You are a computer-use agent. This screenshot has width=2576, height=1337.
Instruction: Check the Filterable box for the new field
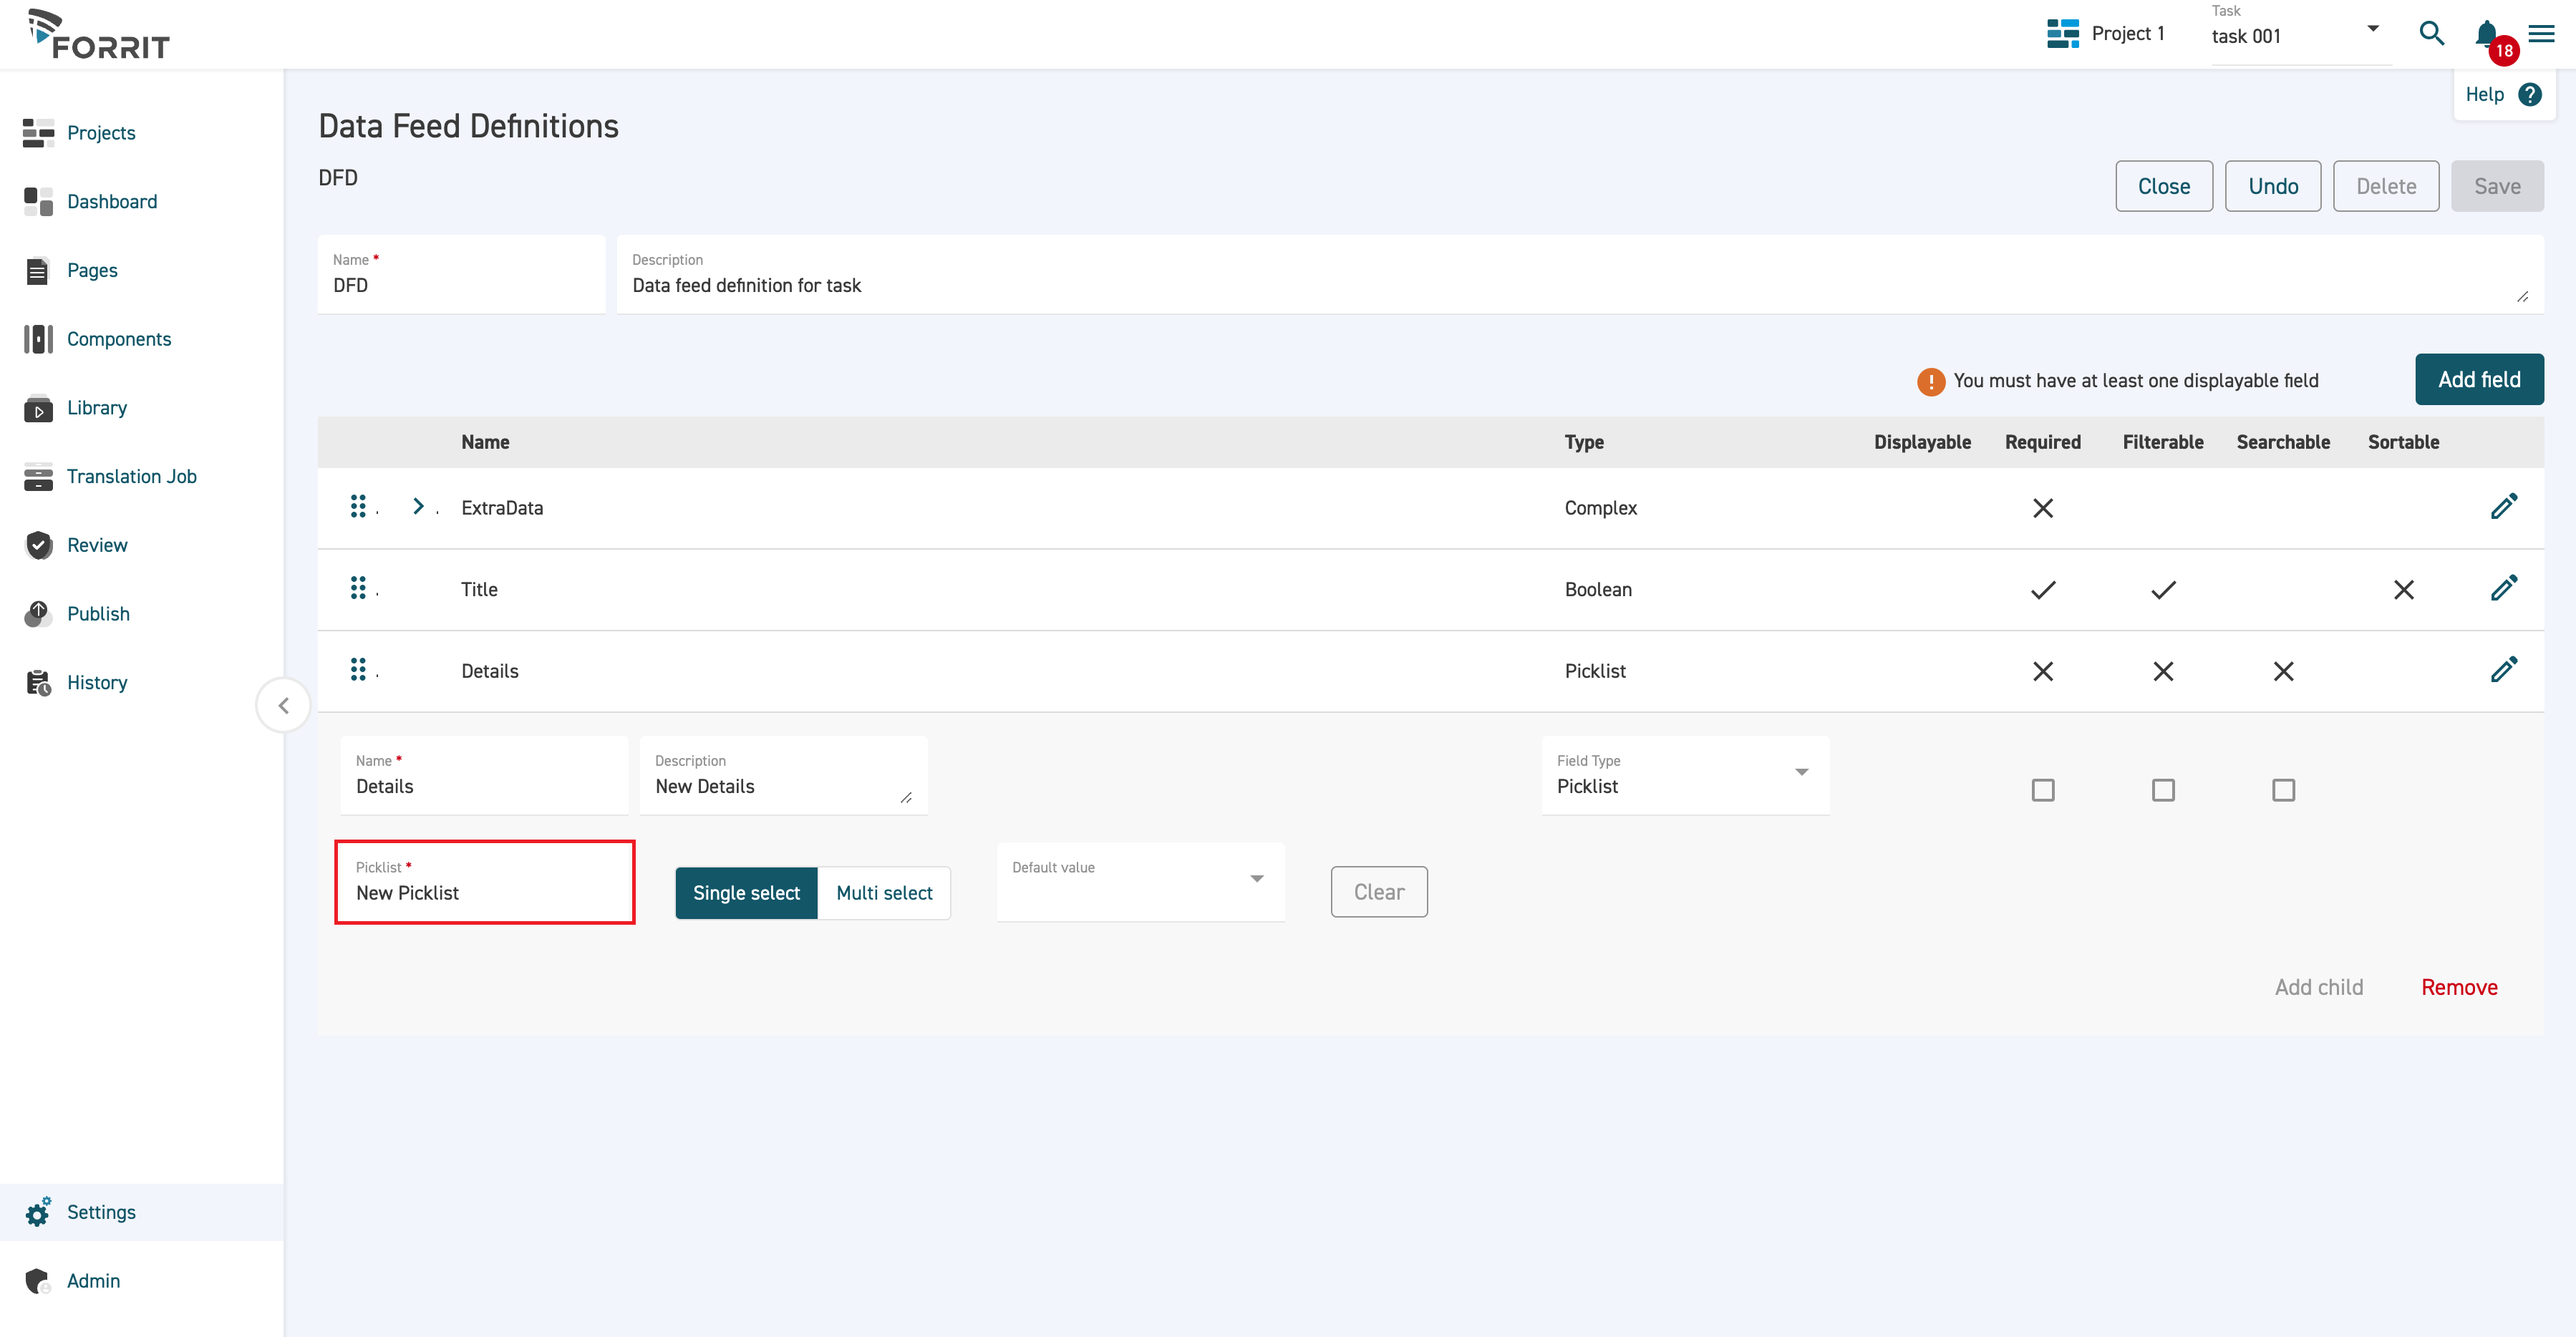[x=2163, y=790]
